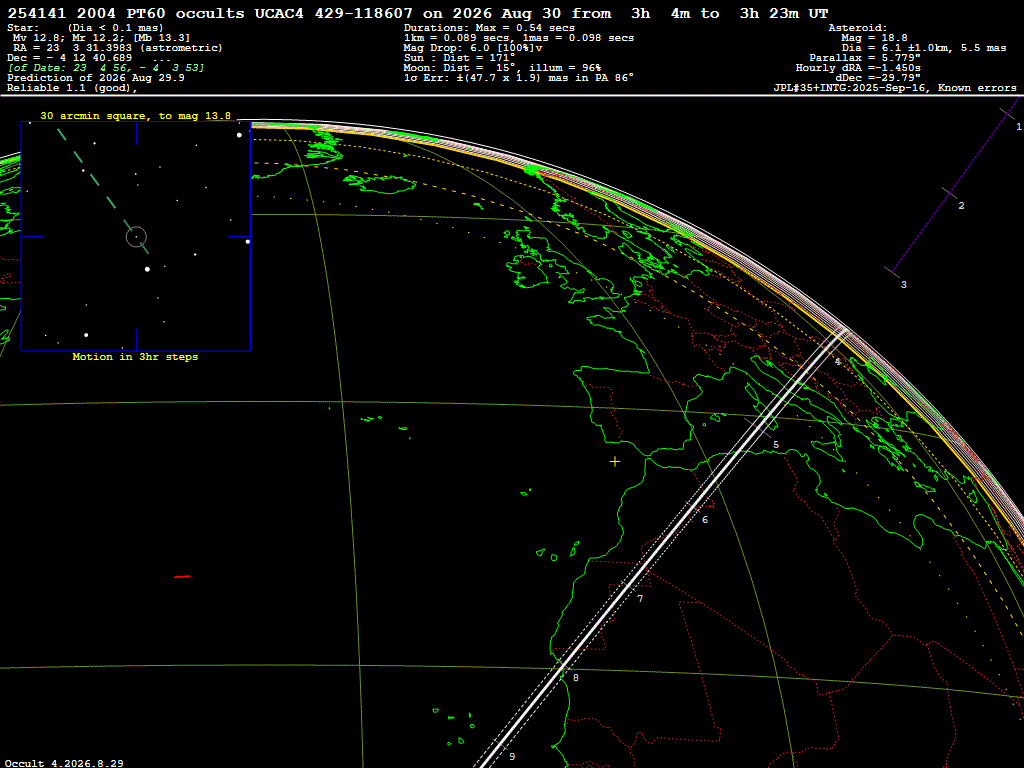Click the bright star at finder chart top-right

point(239,135)
